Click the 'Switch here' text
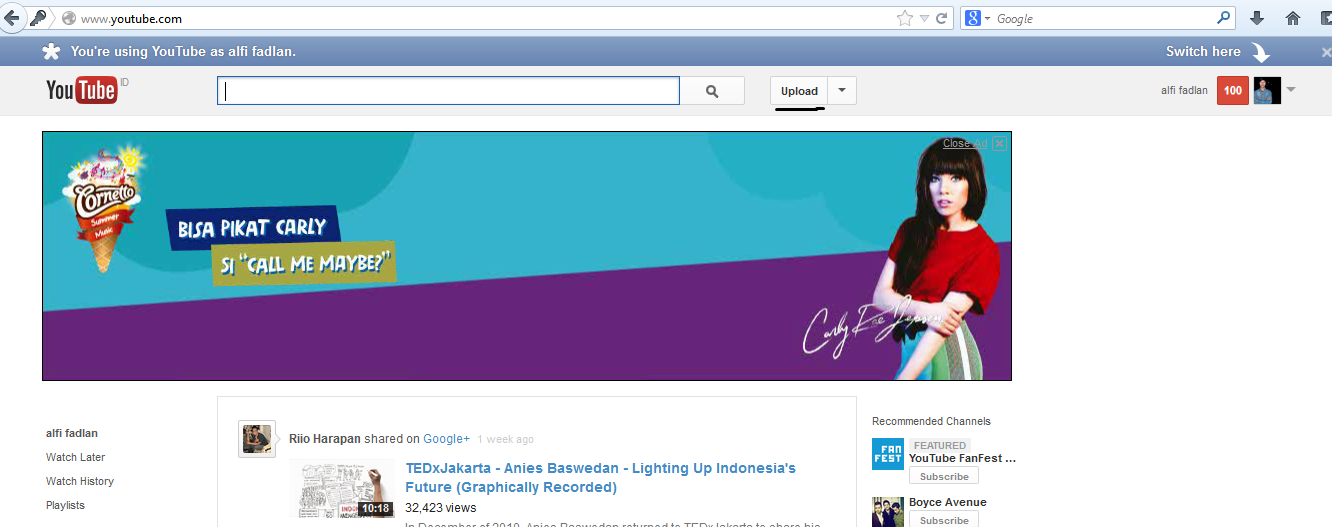 pos(1203,51)
